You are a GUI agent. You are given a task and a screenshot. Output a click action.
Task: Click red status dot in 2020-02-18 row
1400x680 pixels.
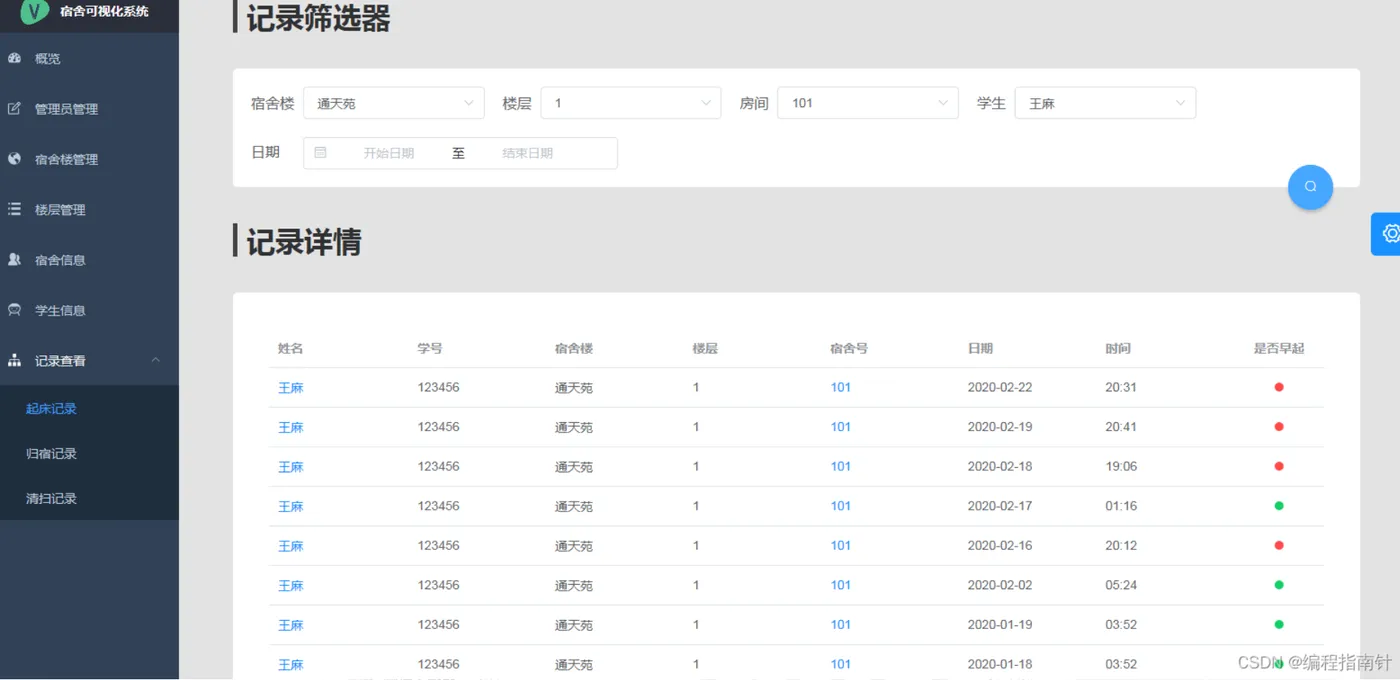point(1279,466)
